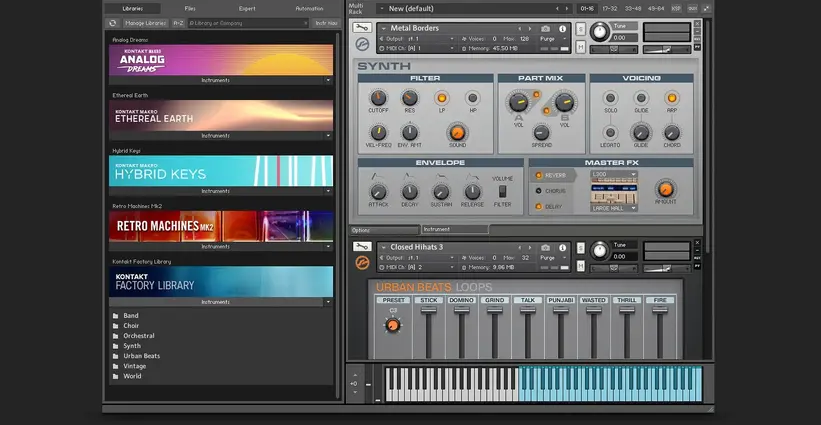
Task: Load next Closed Hihats 3 preset arrow
Action: tap(530, 248)
